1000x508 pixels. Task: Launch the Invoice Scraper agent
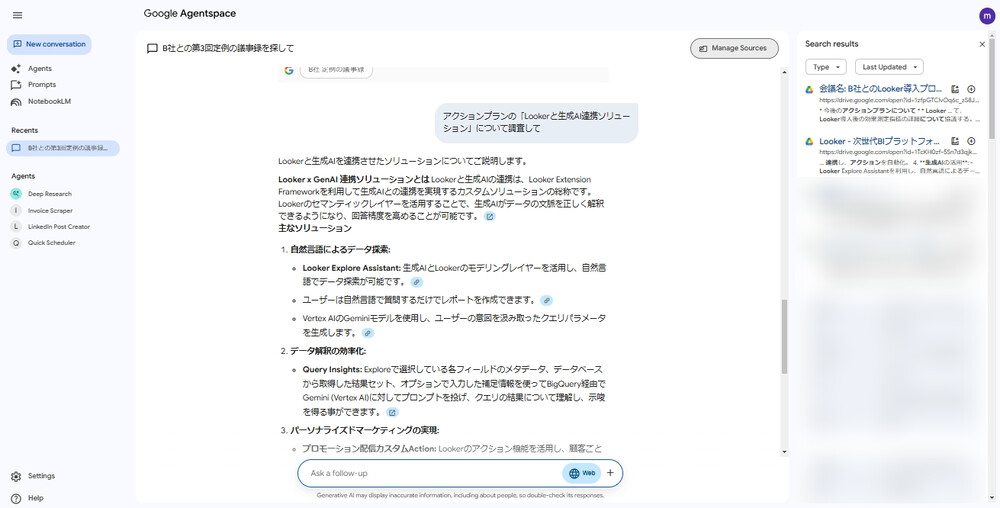coord(50,210)
